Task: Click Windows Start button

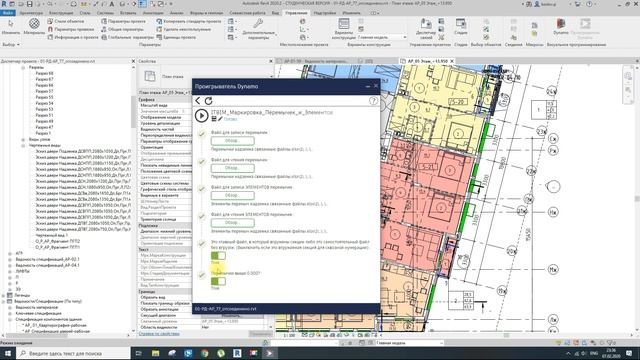Action: point(8,353)
